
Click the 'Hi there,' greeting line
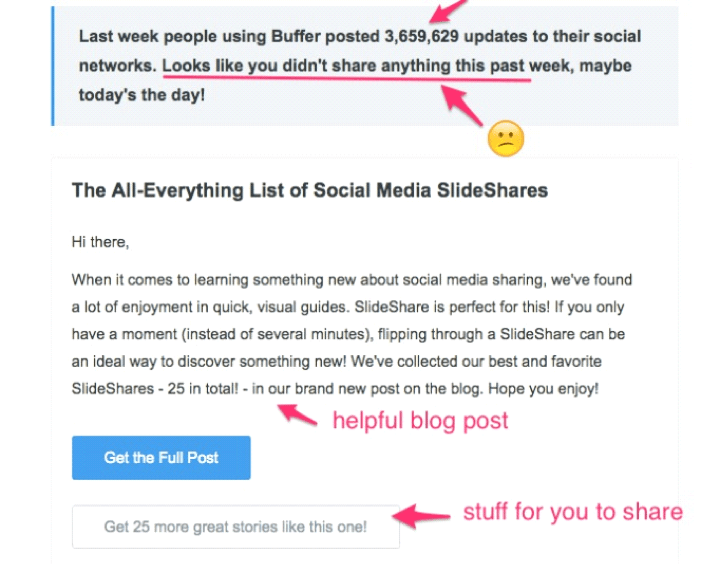[x=100, y=241]
